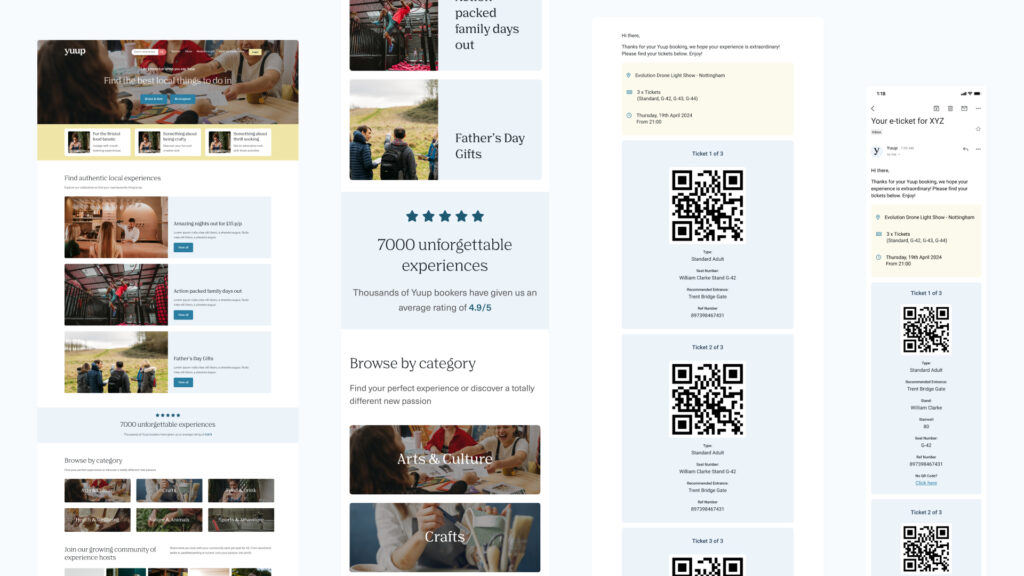Screen dimensions: 1024x576
Task: Click 'Evolution Drone Light Show - Nottingham' in the desktop email
Action: (x=680, y=76)
